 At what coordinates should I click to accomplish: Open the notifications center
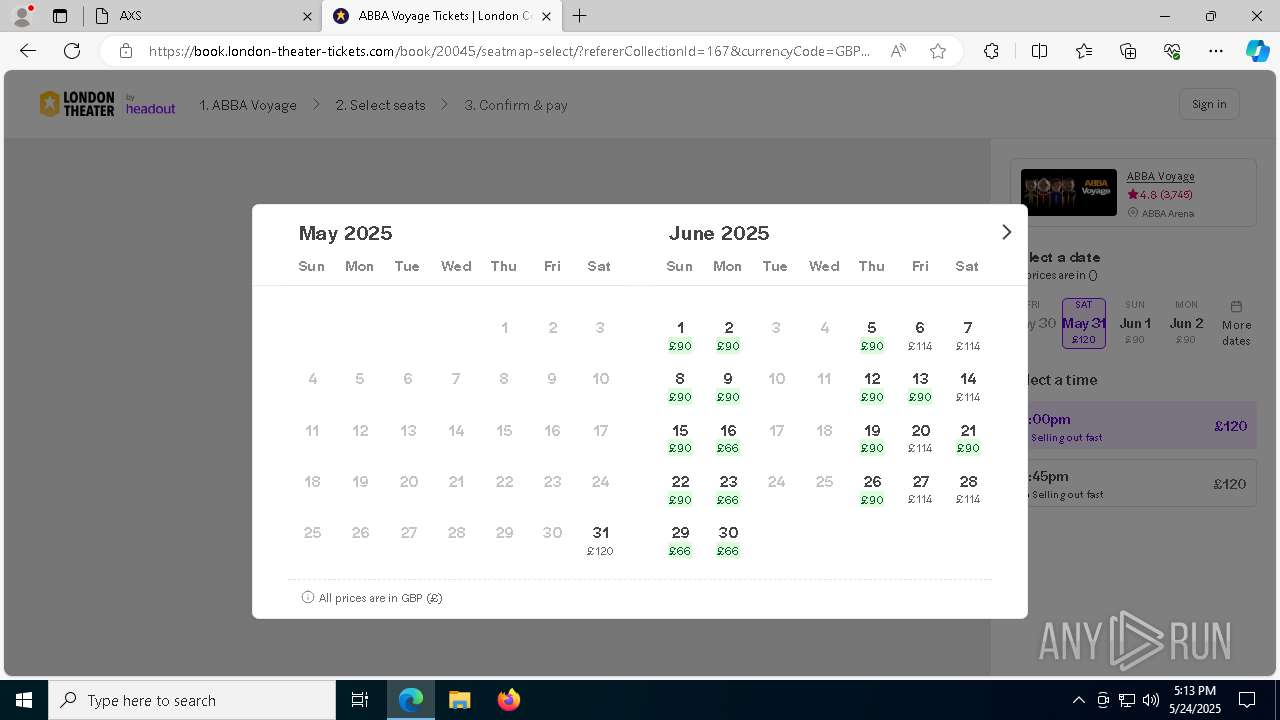click(1247, 700)
